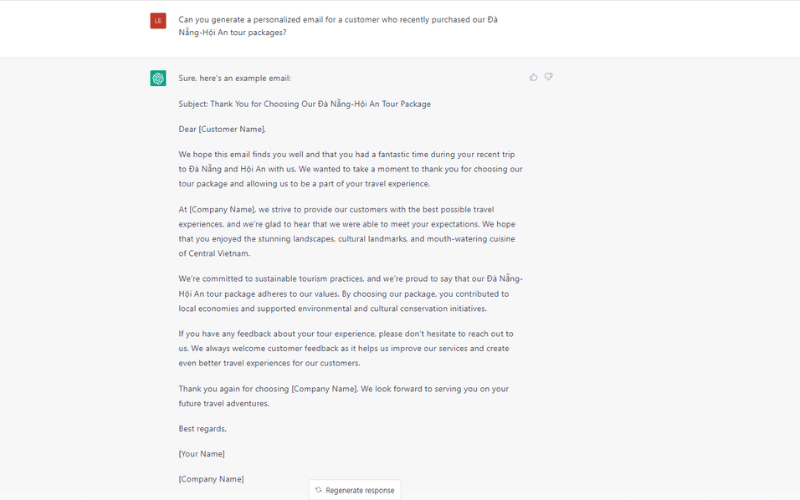The width and height of the screenshot is (800, 500).
Task: Give the response a thumbs up
Action: [533, 77]
